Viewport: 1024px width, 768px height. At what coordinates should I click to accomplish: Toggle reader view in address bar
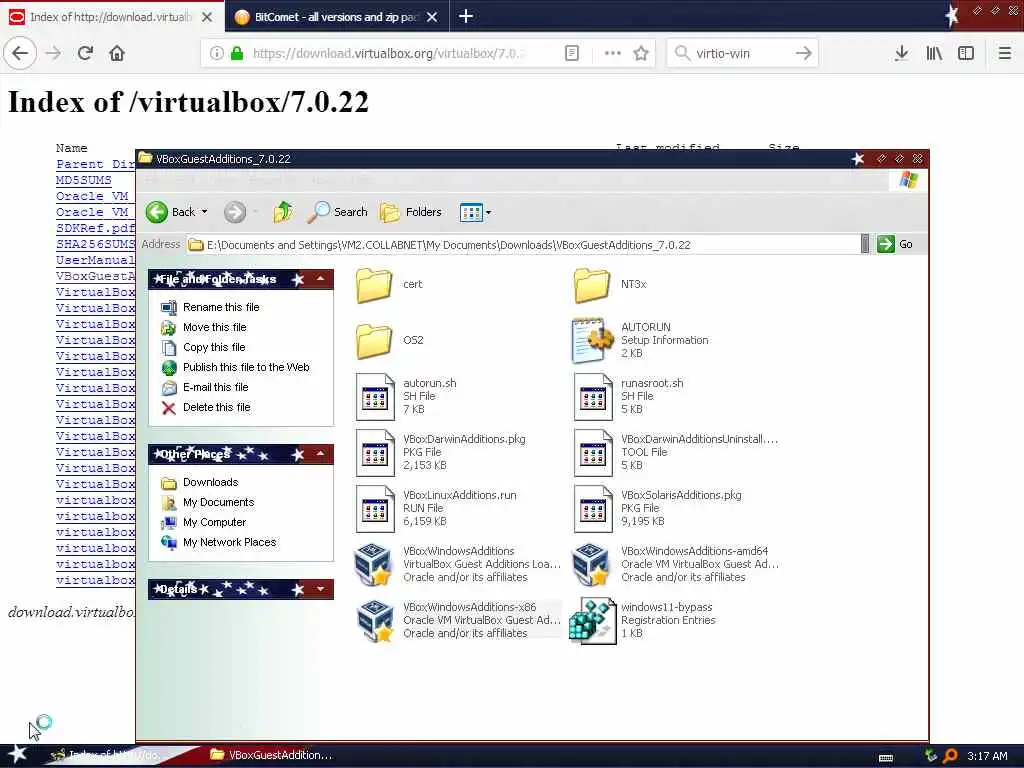click(x=571, y=54)
